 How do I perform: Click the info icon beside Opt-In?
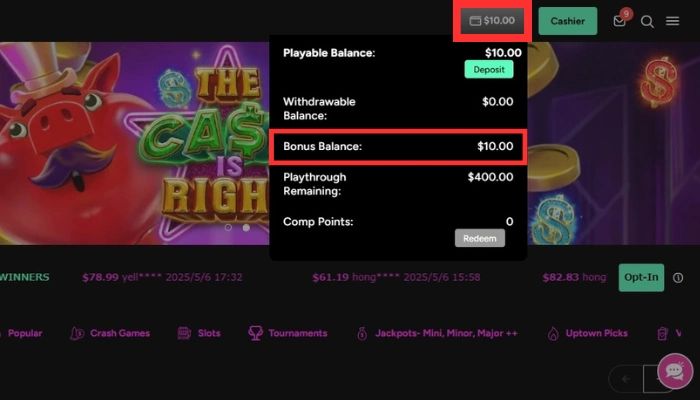pos(678,278)
